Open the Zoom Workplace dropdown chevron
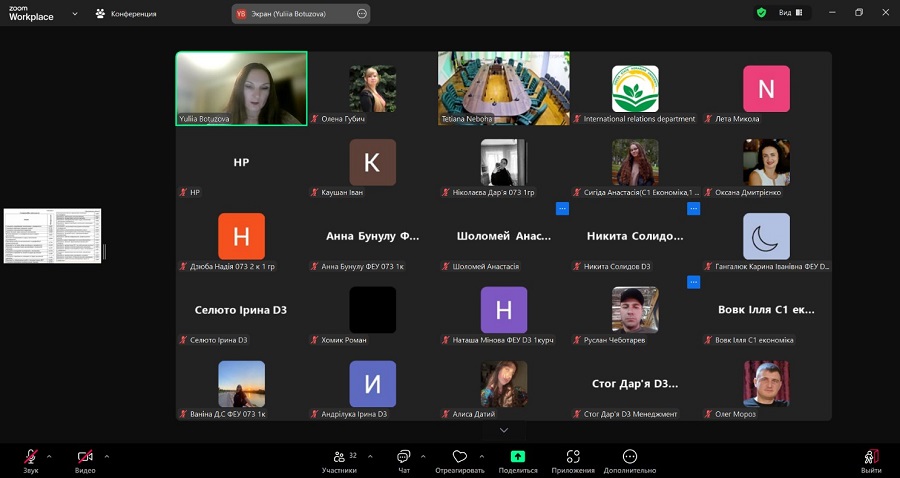The image size is (900, 478). click(x=73, y=14)
